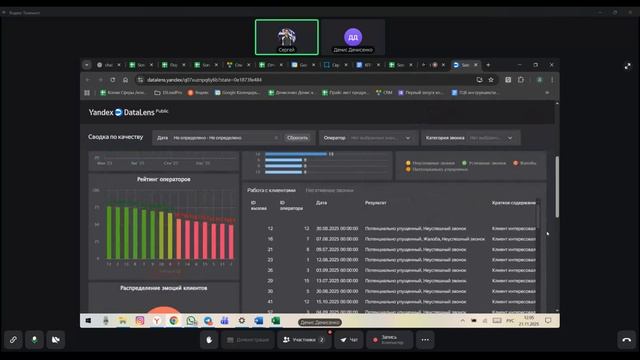Open Chrome from the shared taskbar

(x=174, y=321)
